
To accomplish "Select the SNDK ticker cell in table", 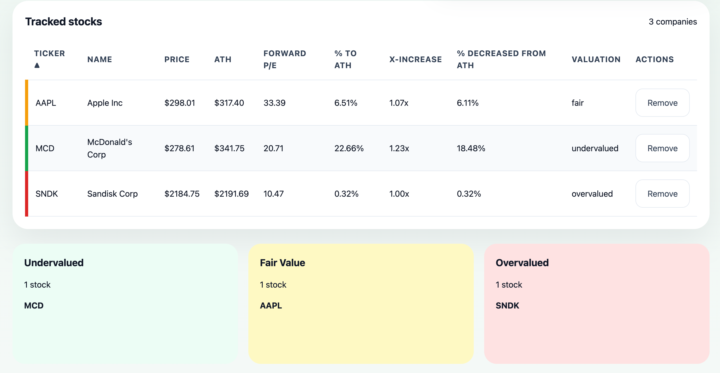I will pos(47,194).
